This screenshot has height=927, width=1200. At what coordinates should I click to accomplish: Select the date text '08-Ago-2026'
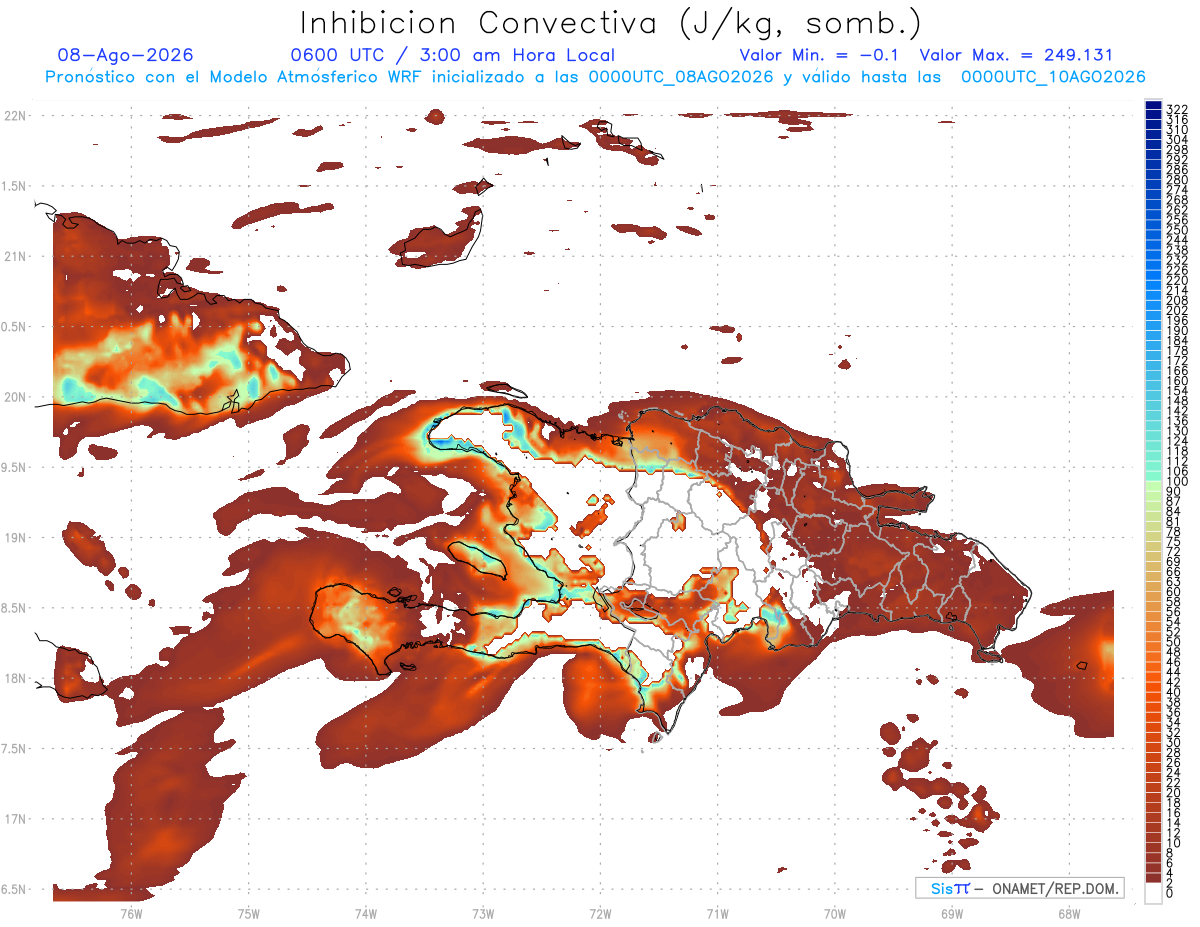(126, 55)
